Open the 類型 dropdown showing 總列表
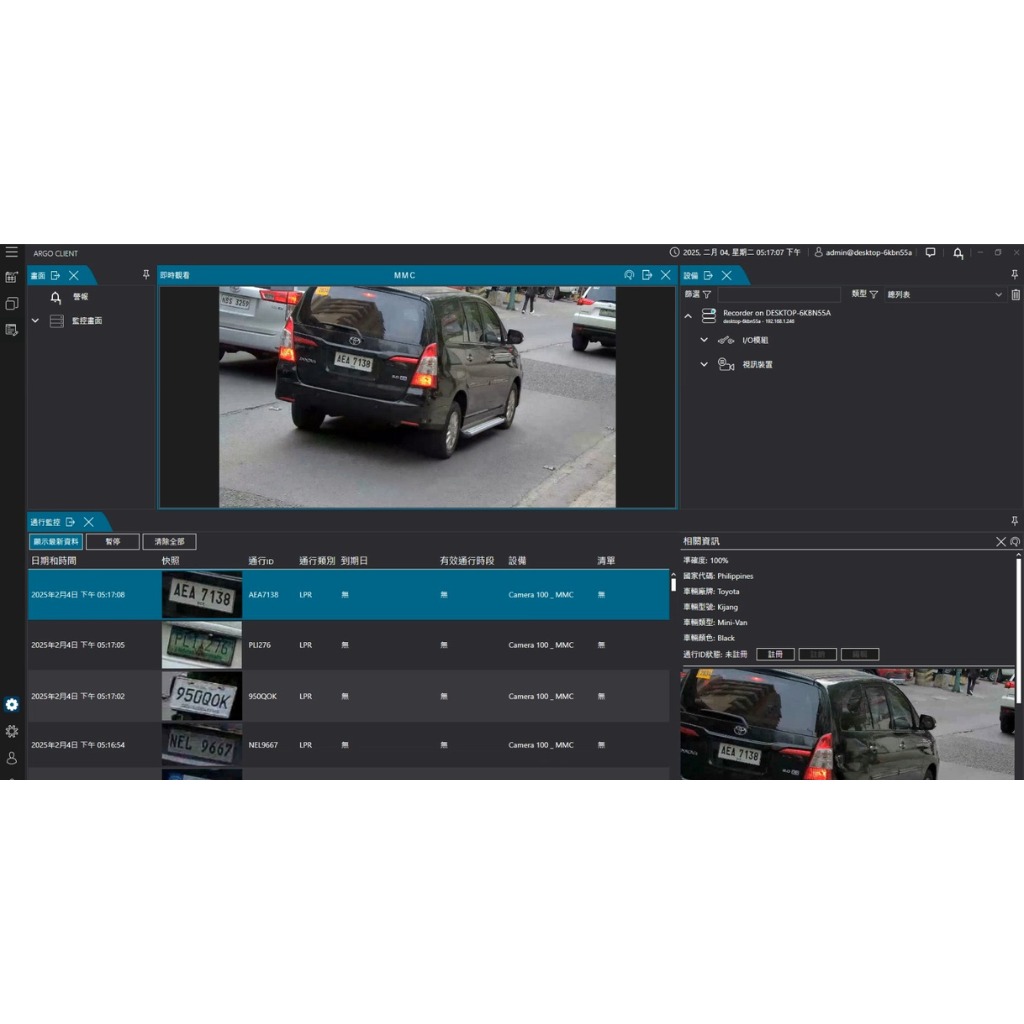The image size is (1024, 1024). point(943,295)
